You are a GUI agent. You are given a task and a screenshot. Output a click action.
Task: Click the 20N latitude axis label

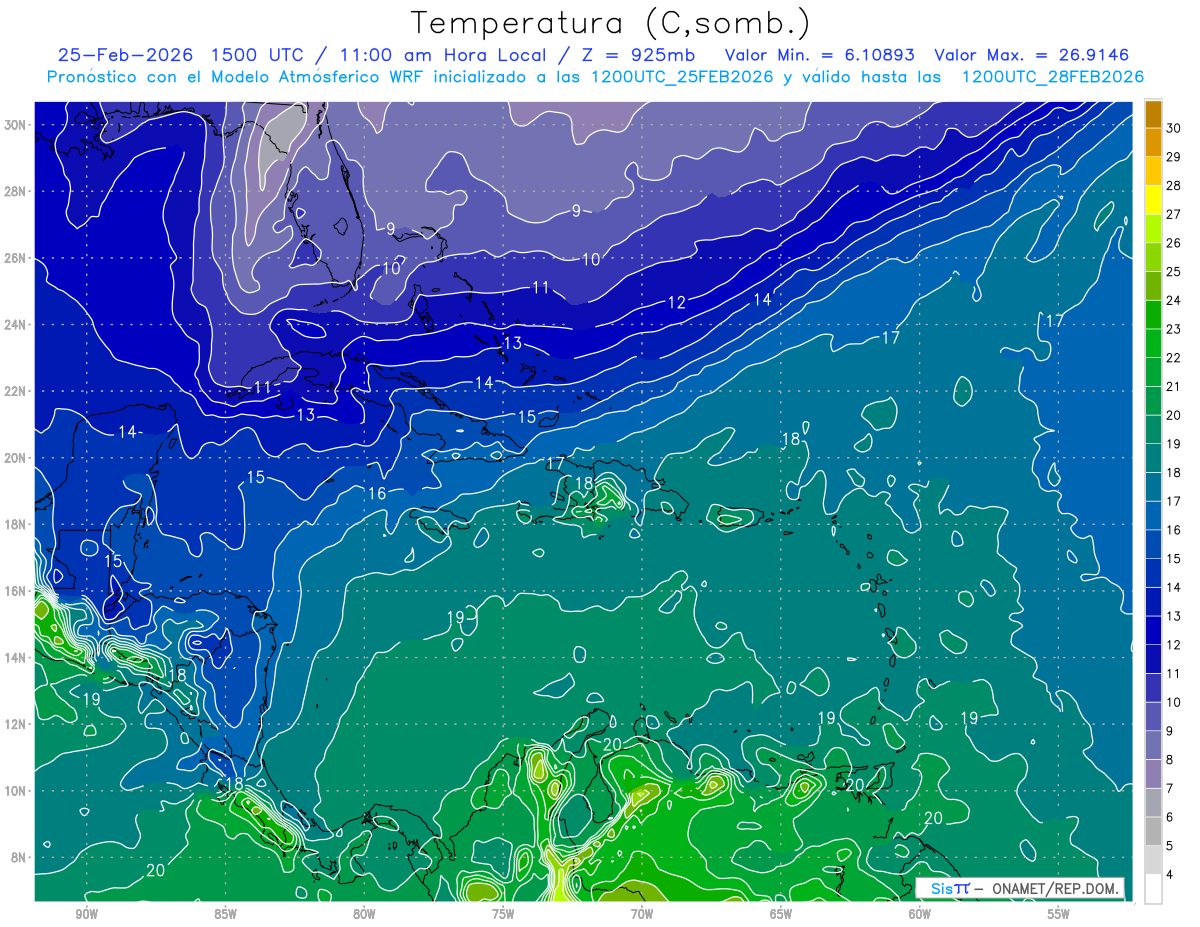click(x=16, y=458)
